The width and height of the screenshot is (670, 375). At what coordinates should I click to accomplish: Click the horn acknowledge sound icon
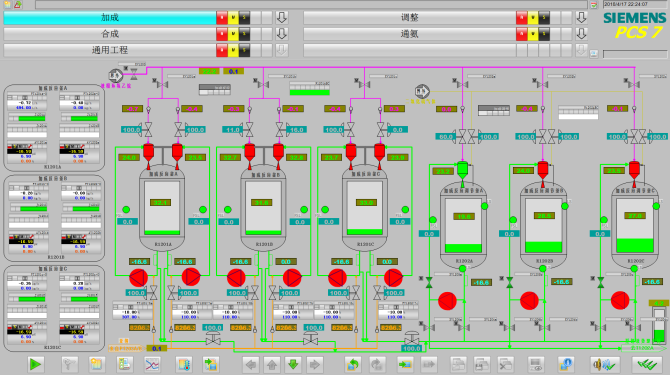(x=604, y=364)
